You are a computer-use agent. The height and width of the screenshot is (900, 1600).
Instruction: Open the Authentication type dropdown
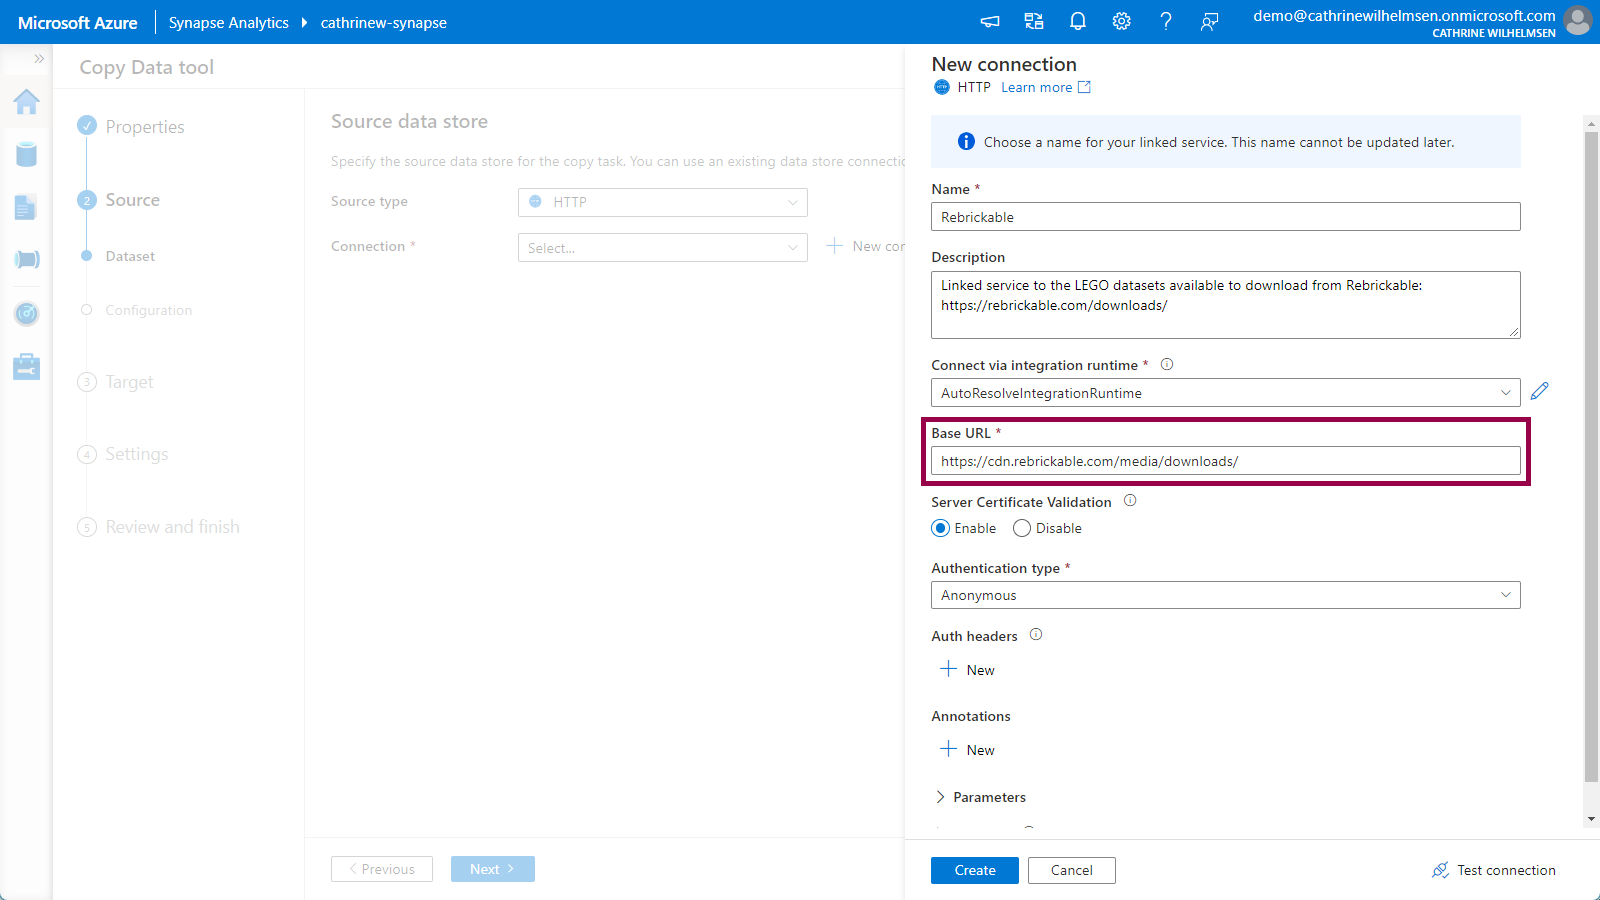pos(1225,595)
